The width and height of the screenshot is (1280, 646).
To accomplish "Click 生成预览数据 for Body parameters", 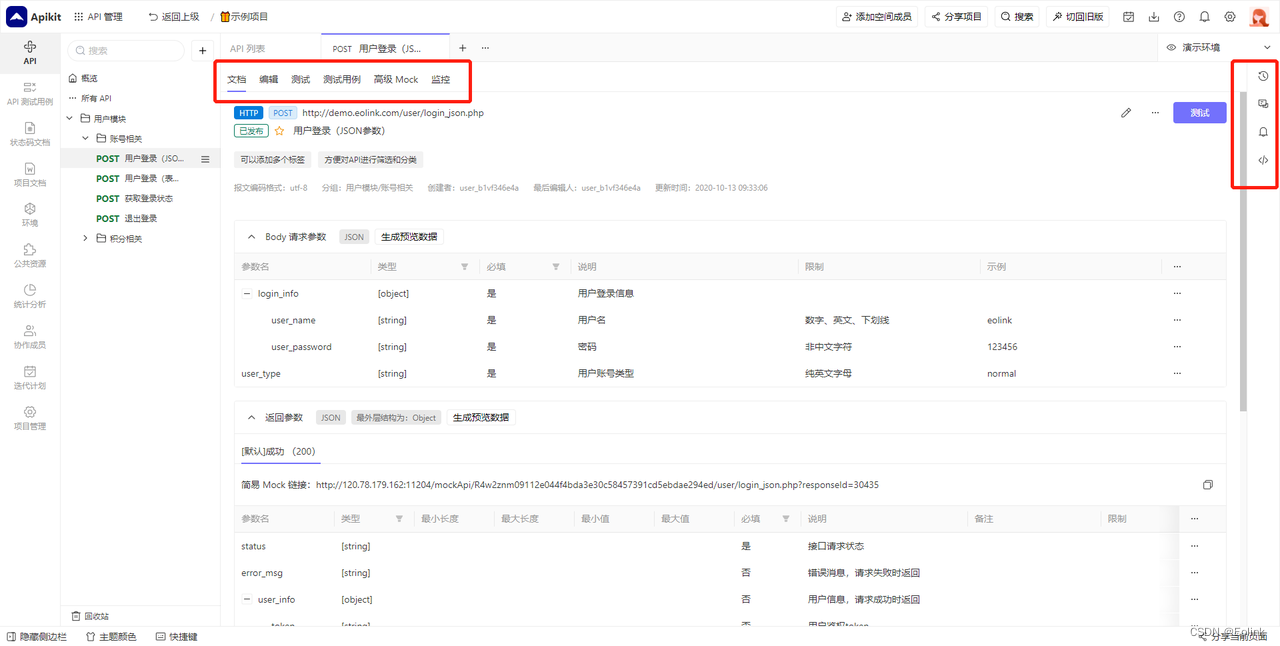I will [x=410, y=236].
